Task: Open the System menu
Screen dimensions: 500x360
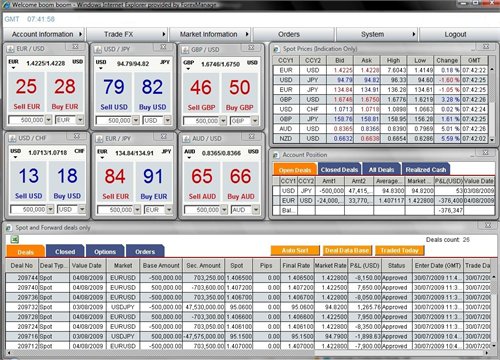Action: pyautogui.click(x=377, y=34)
